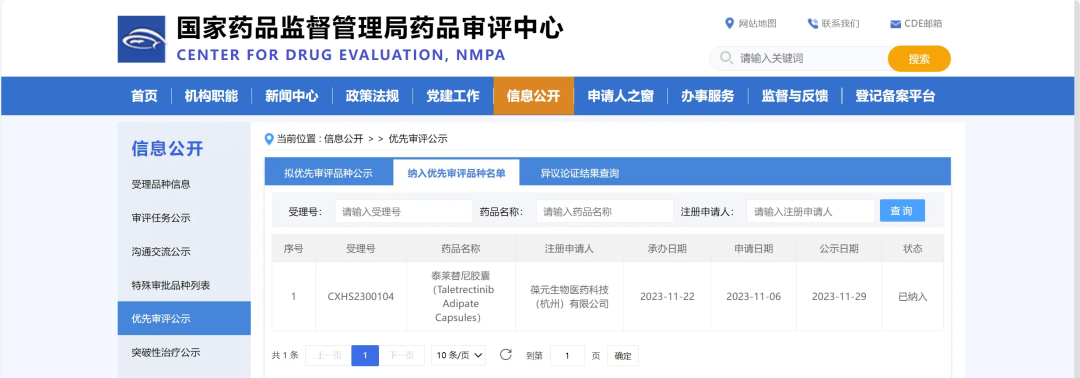Click the 公示日期 value 2023-11-29

click(x=839, y=297)
